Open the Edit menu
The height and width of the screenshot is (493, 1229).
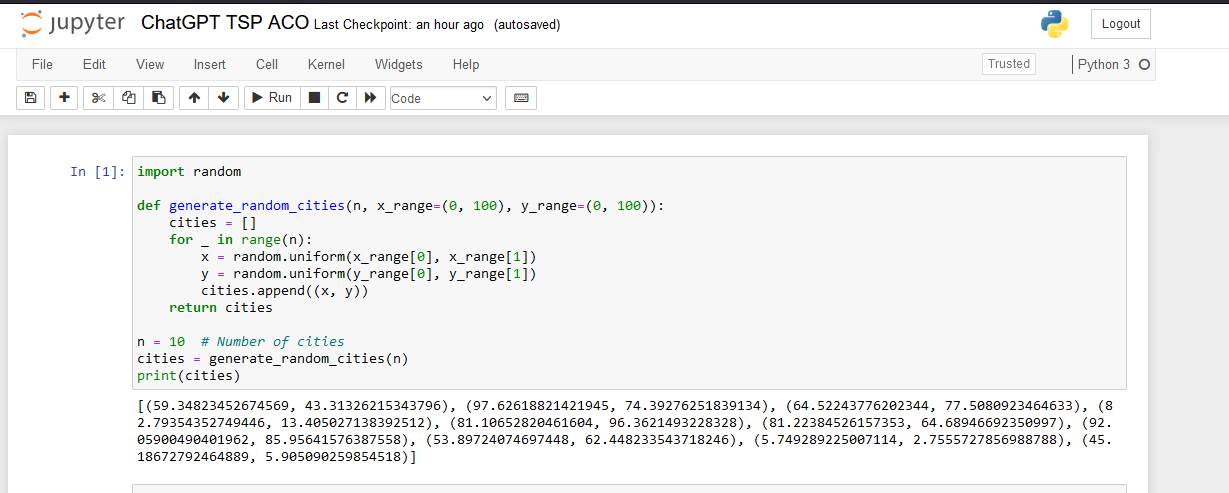pyautogui.click(x=94, y=64)
